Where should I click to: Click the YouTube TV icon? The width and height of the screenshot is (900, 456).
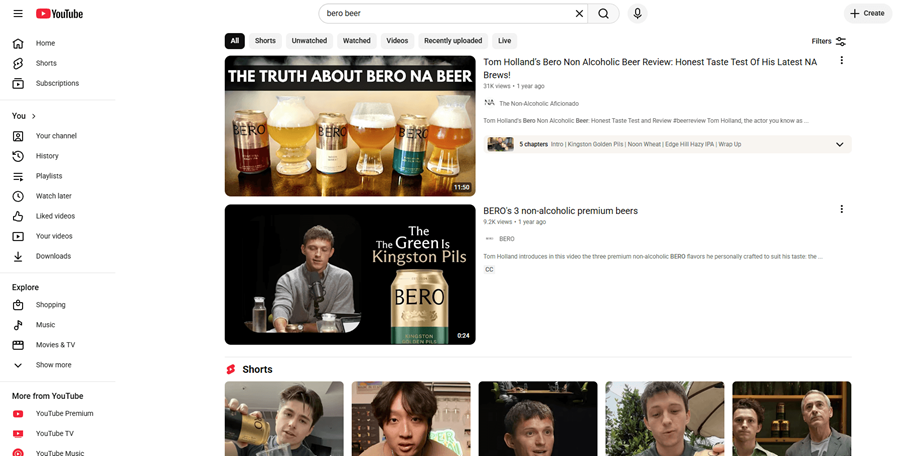[x=18, y=434]
